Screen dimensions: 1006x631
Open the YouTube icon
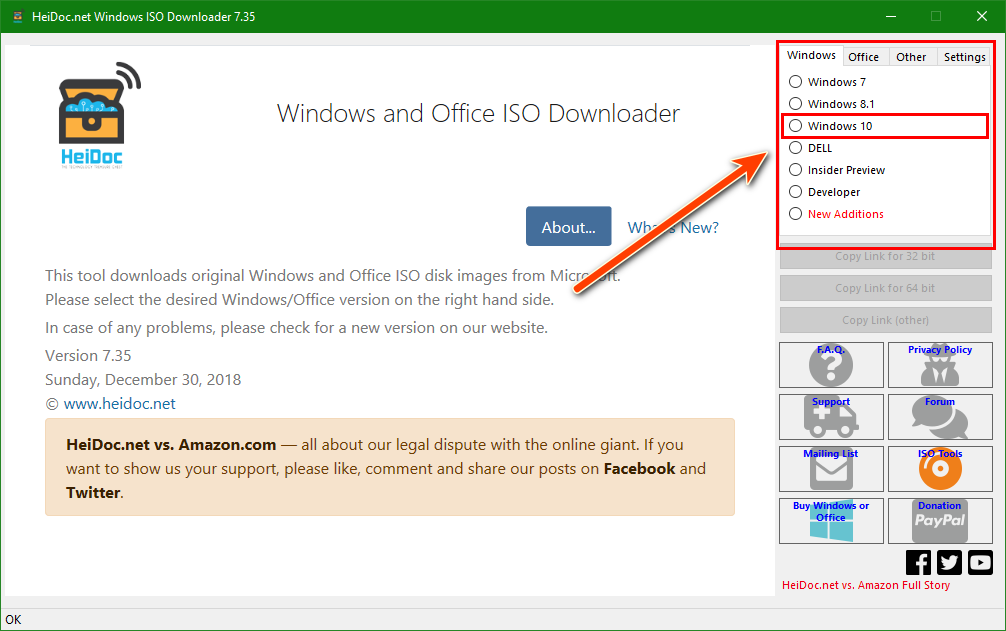pos(980,562)
